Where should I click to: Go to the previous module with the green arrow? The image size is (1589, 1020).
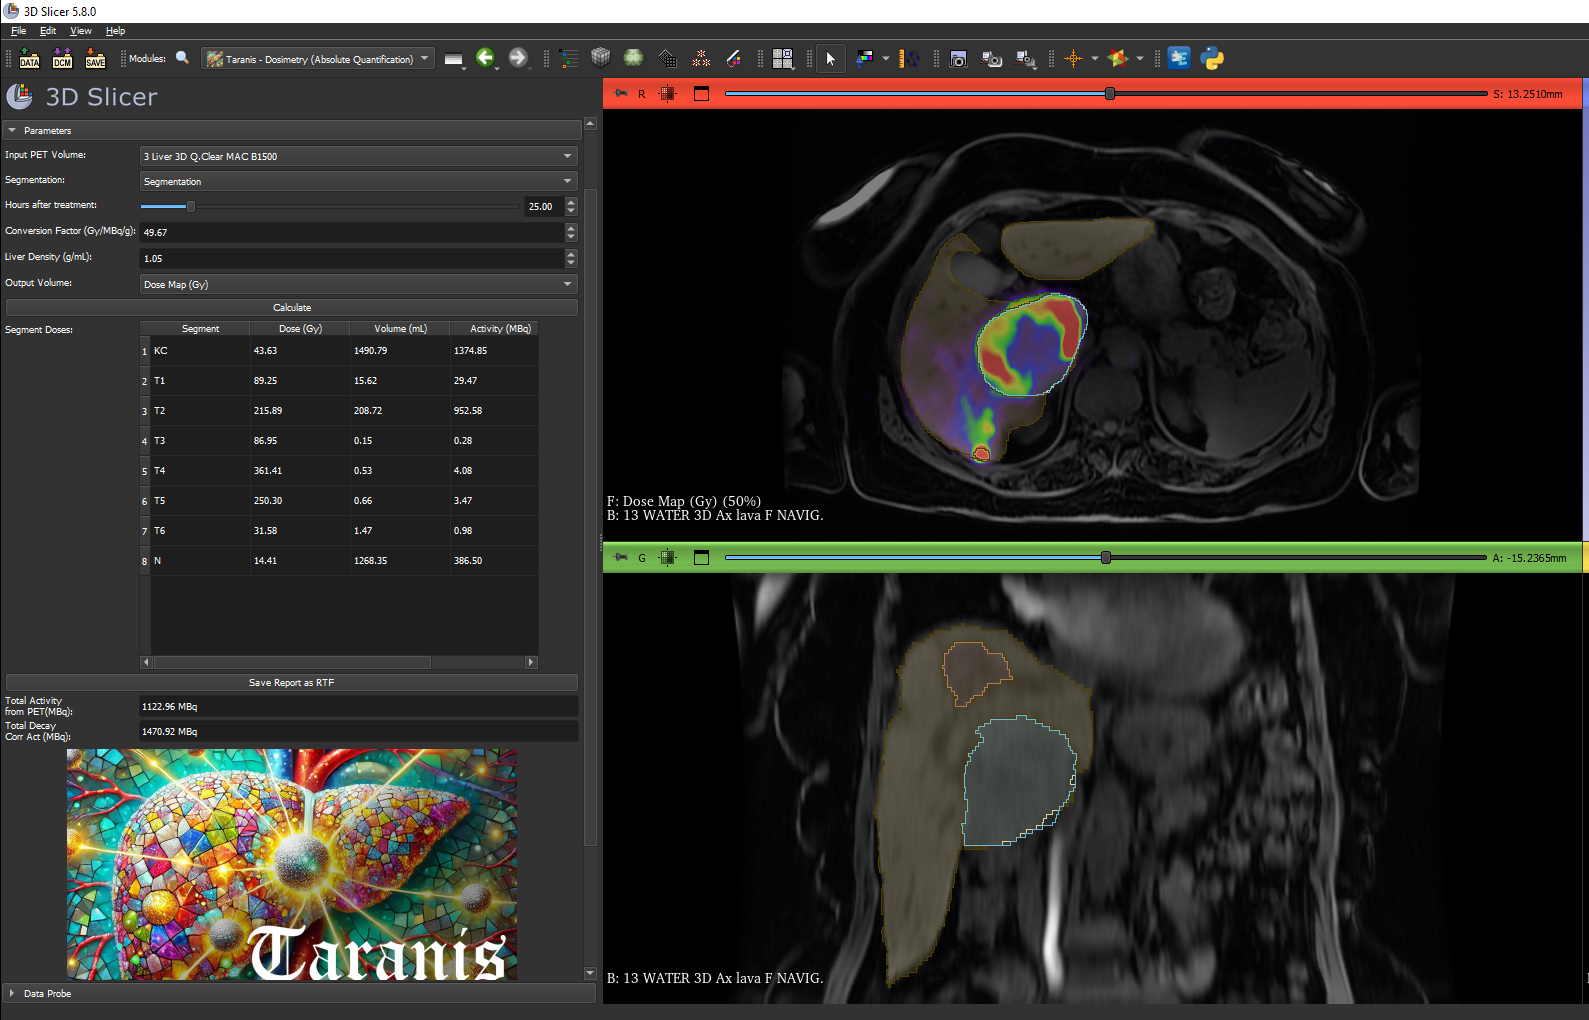pos(485,58)
